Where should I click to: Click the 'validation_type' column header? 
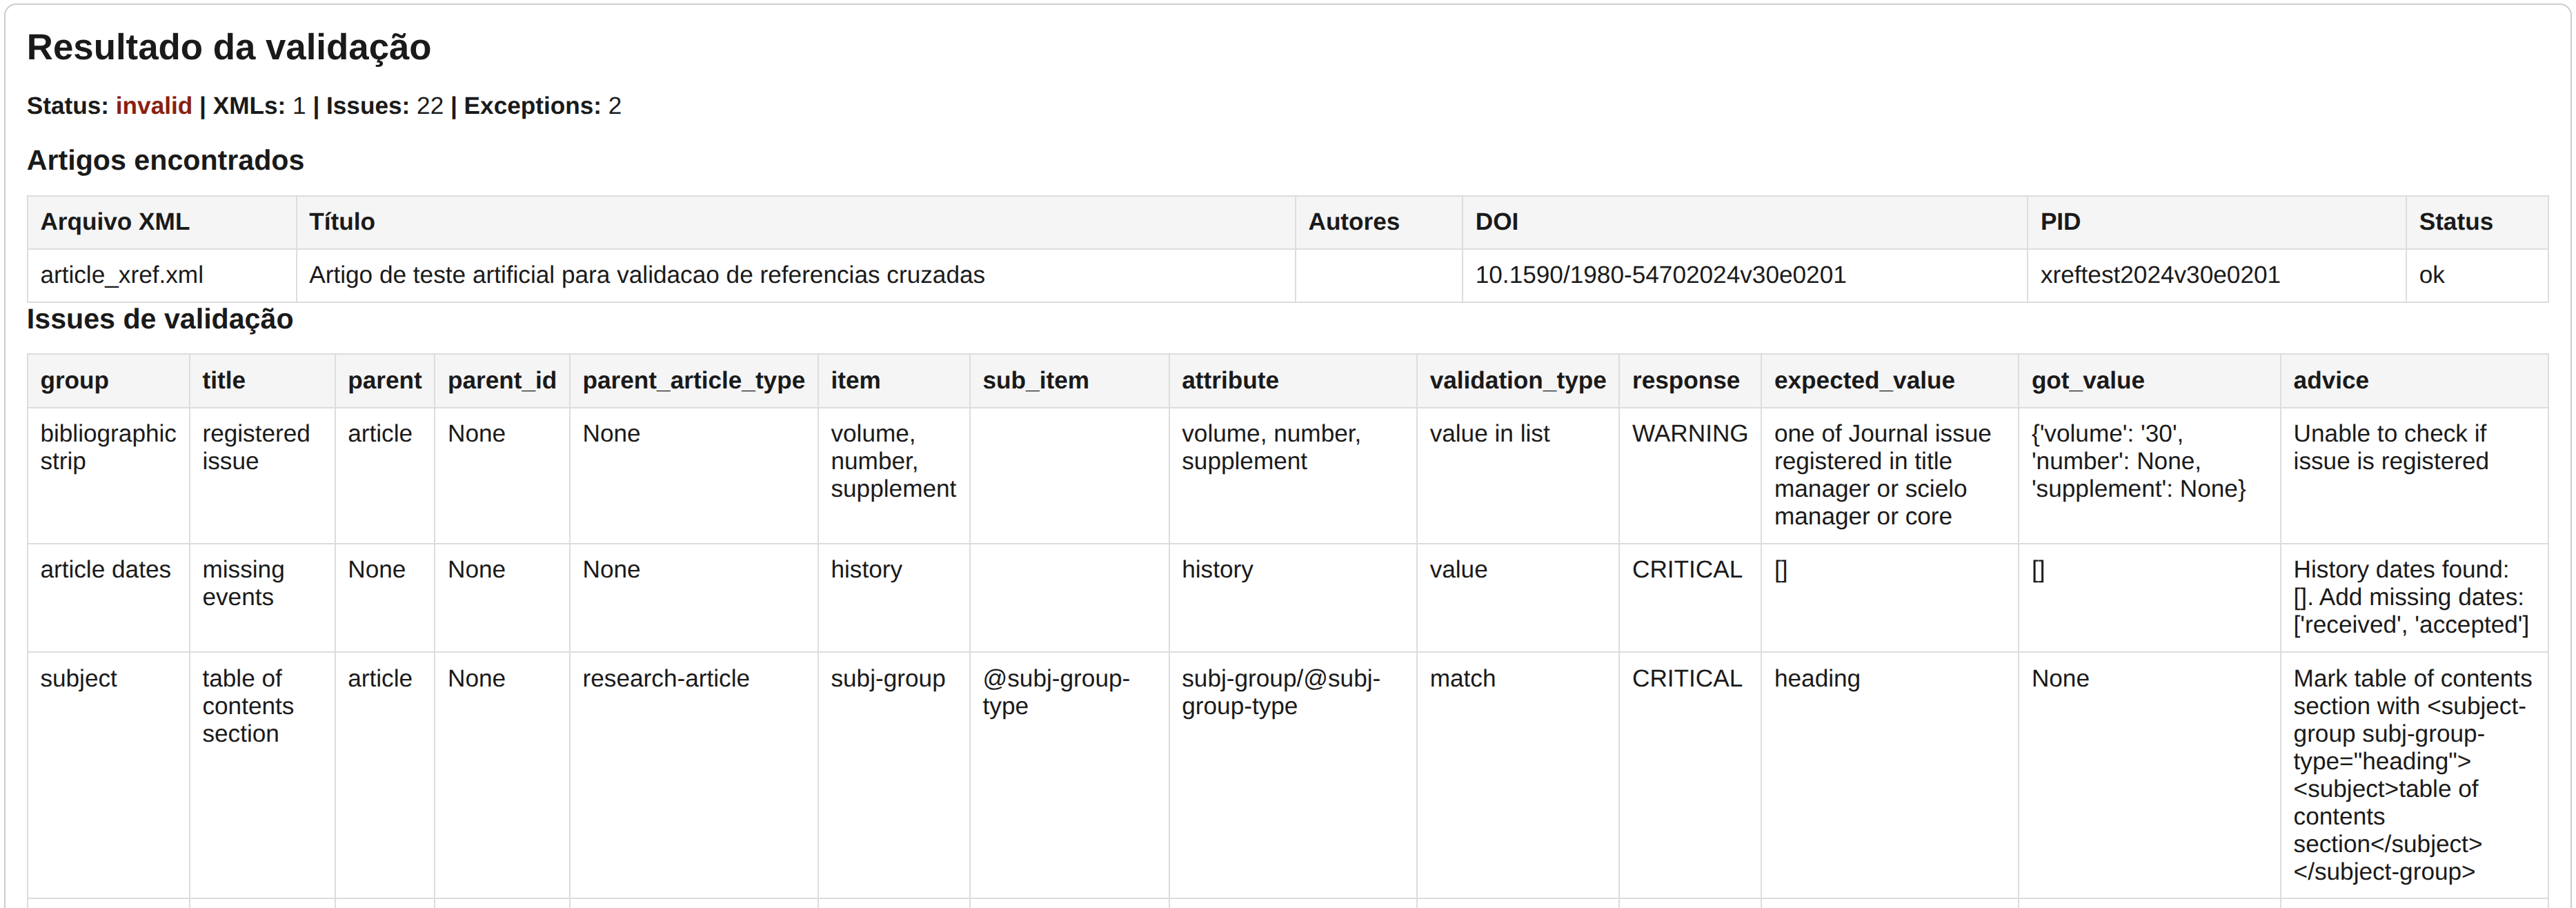tap(1517, 380)
